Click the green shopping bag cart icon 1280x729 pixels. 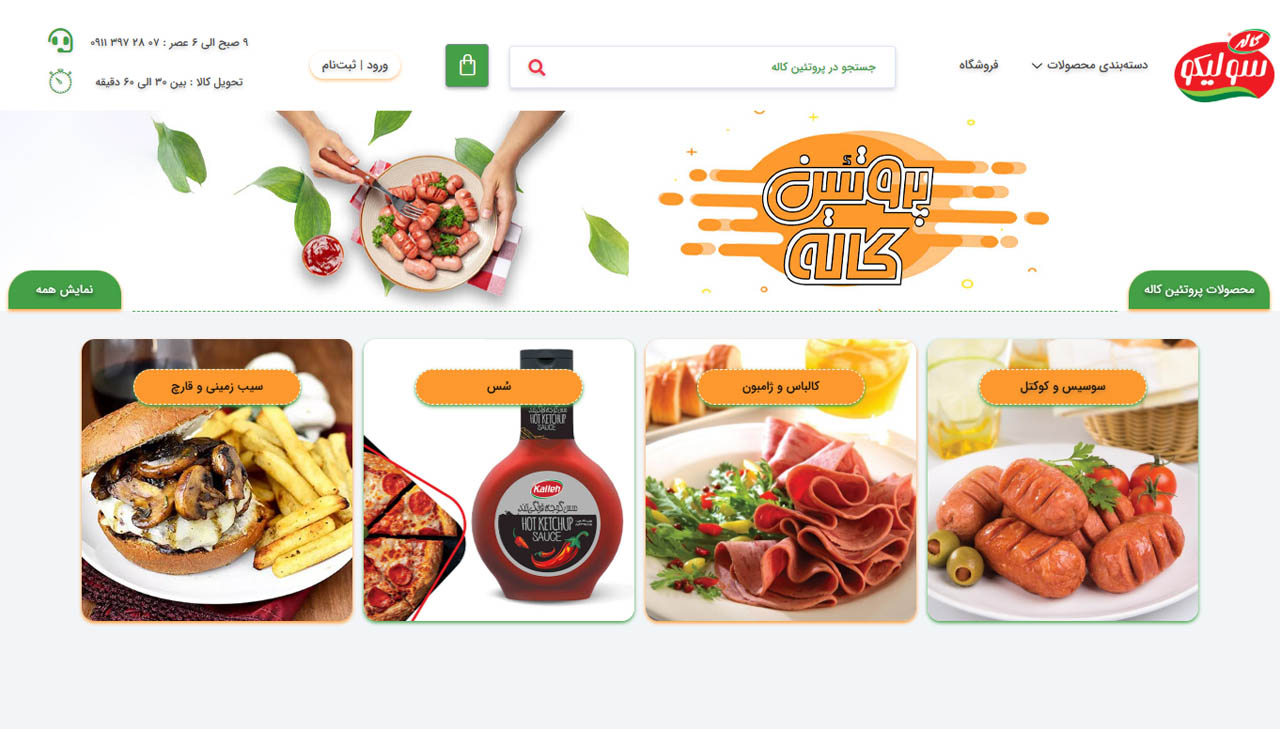click(467, 66)
